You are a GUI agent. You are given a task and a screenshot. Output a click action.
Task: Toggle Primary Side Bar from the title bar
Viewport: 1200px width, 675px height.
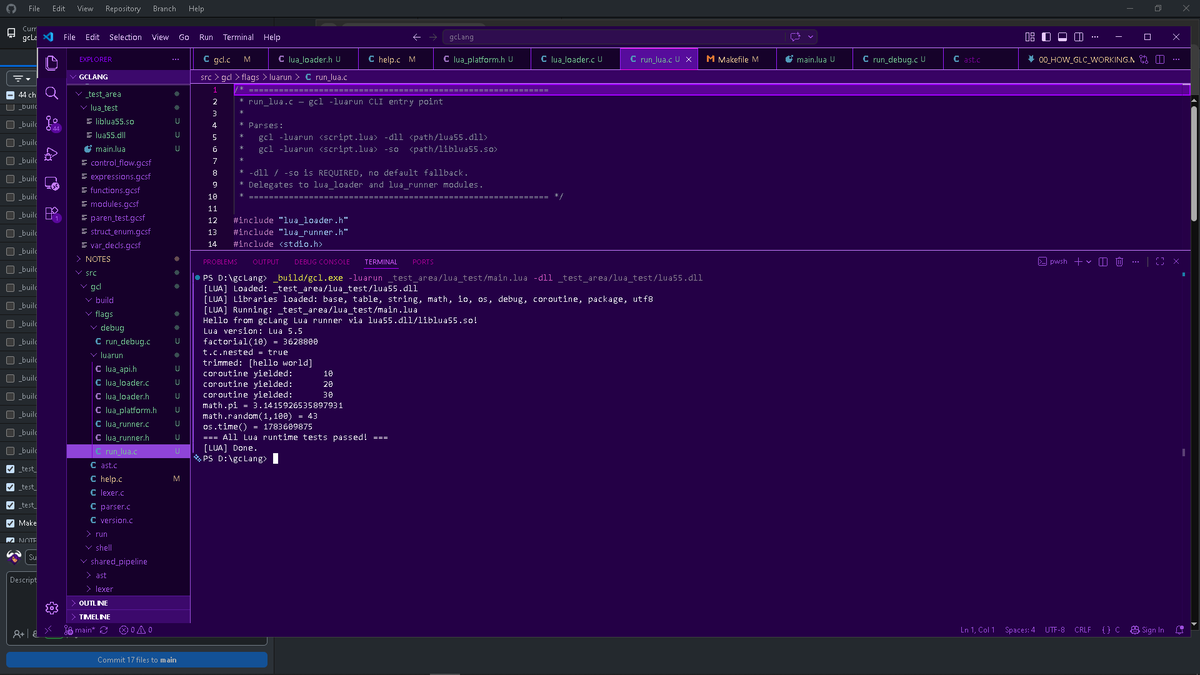[1047, 37]
